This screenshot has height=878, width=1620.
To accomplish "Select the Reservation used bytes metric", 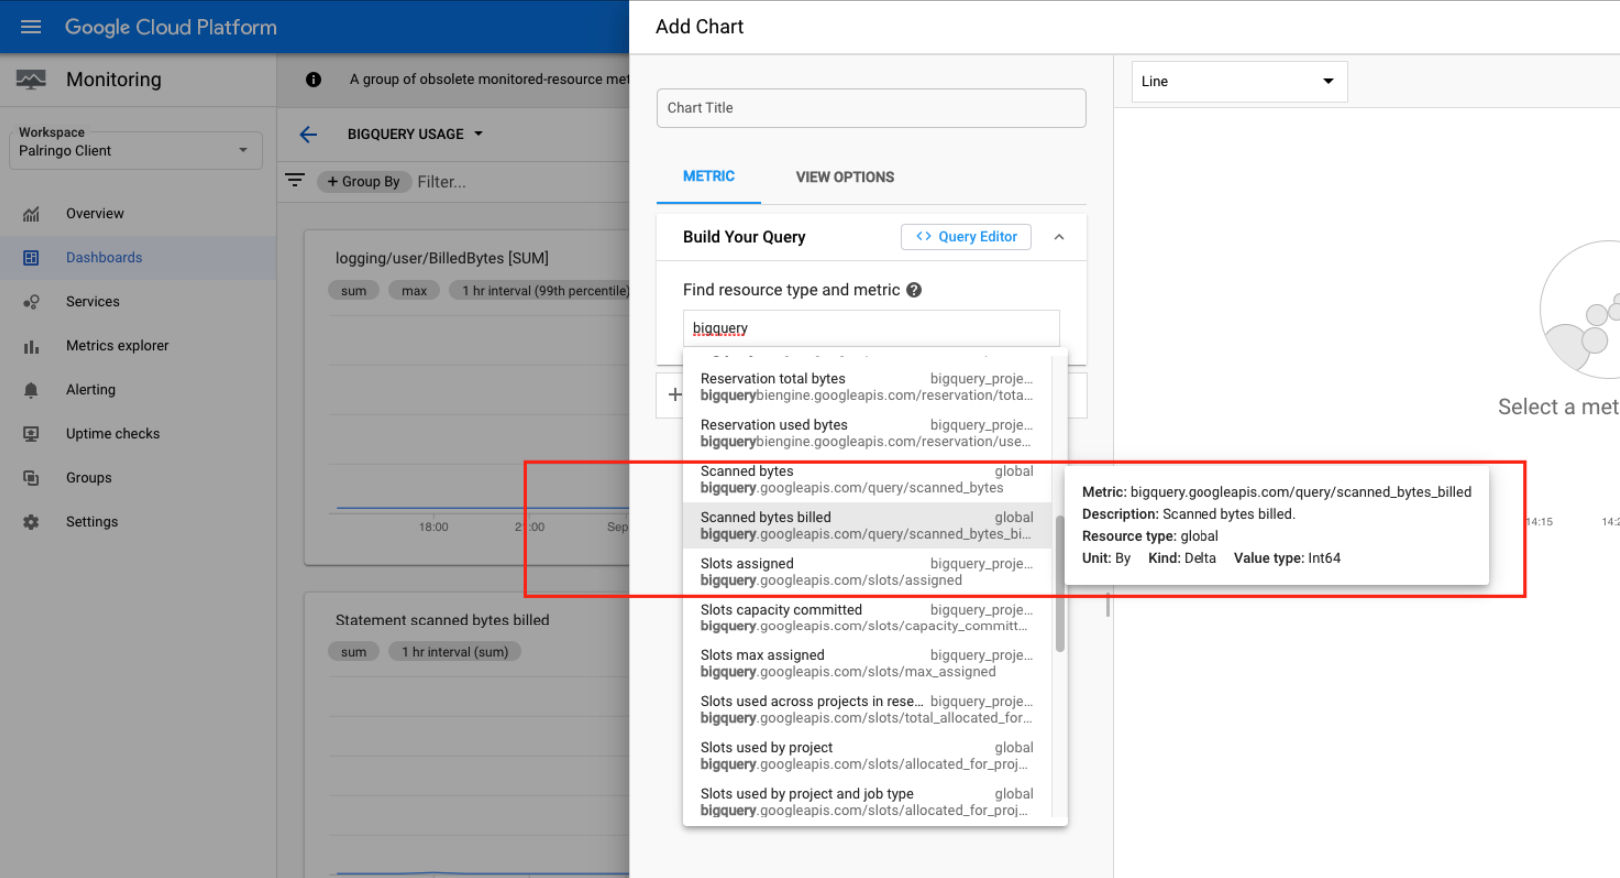I will pyautogui.click(x=867, y=433).
